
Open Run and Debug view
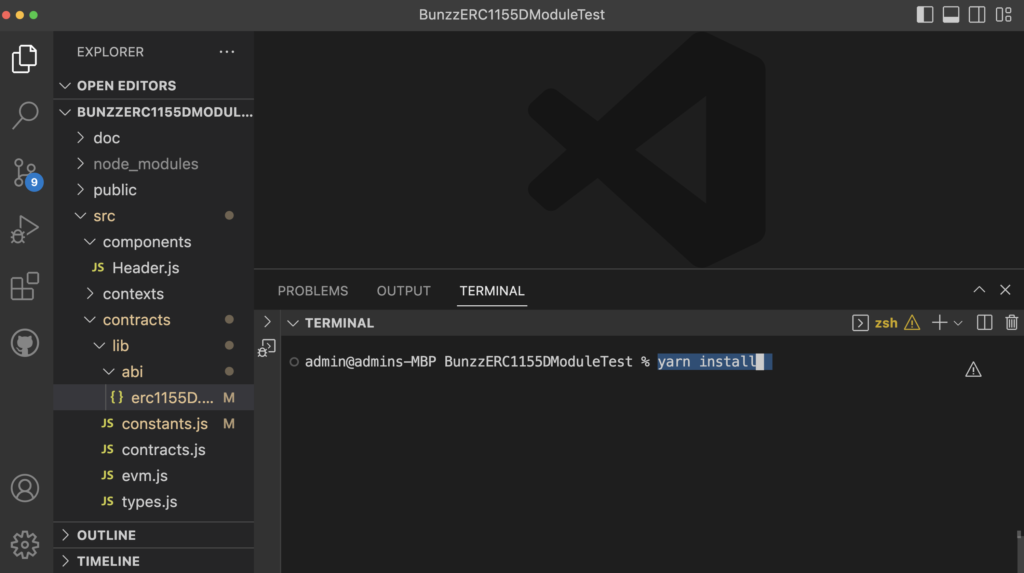pos(25,229)
